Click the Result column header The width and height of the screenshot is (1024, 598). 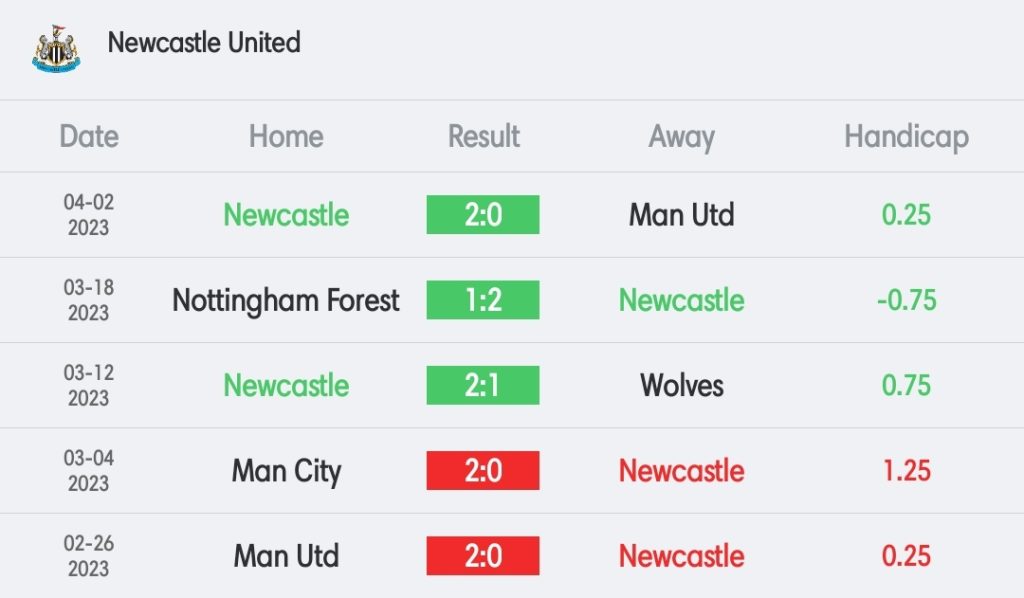(x=484, y=137)
